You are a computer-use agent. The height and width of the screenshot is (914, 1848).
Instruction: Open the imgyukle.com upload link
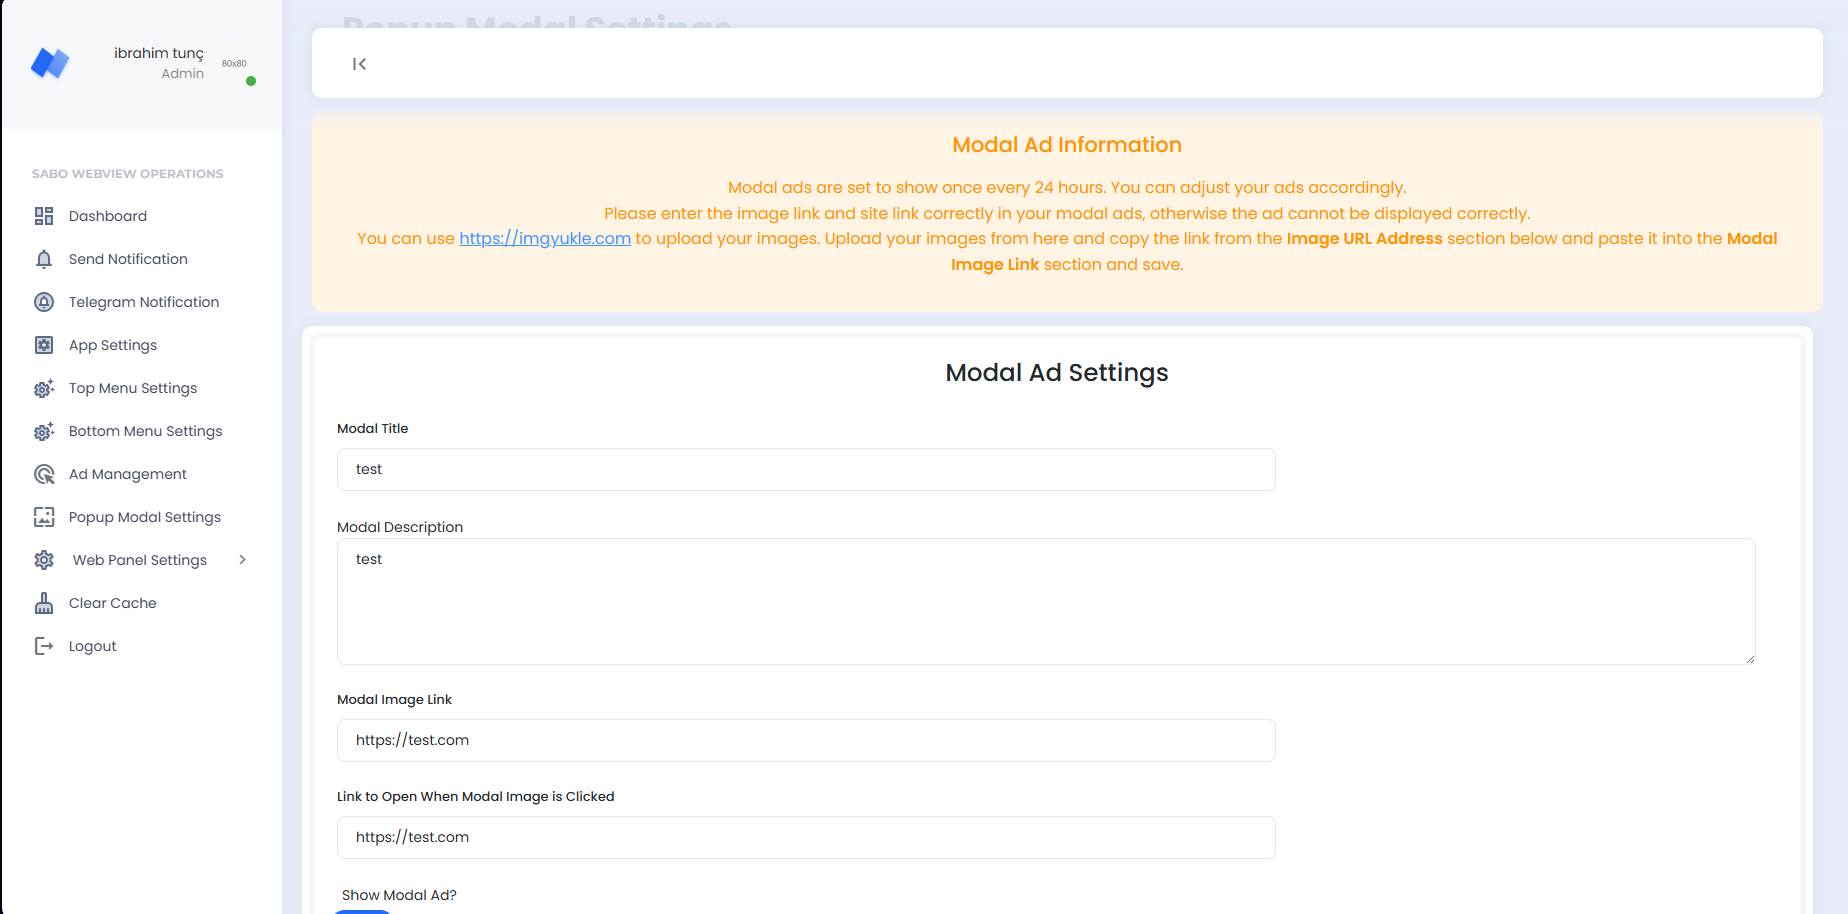pyautogui.click(x=544, y=238)
